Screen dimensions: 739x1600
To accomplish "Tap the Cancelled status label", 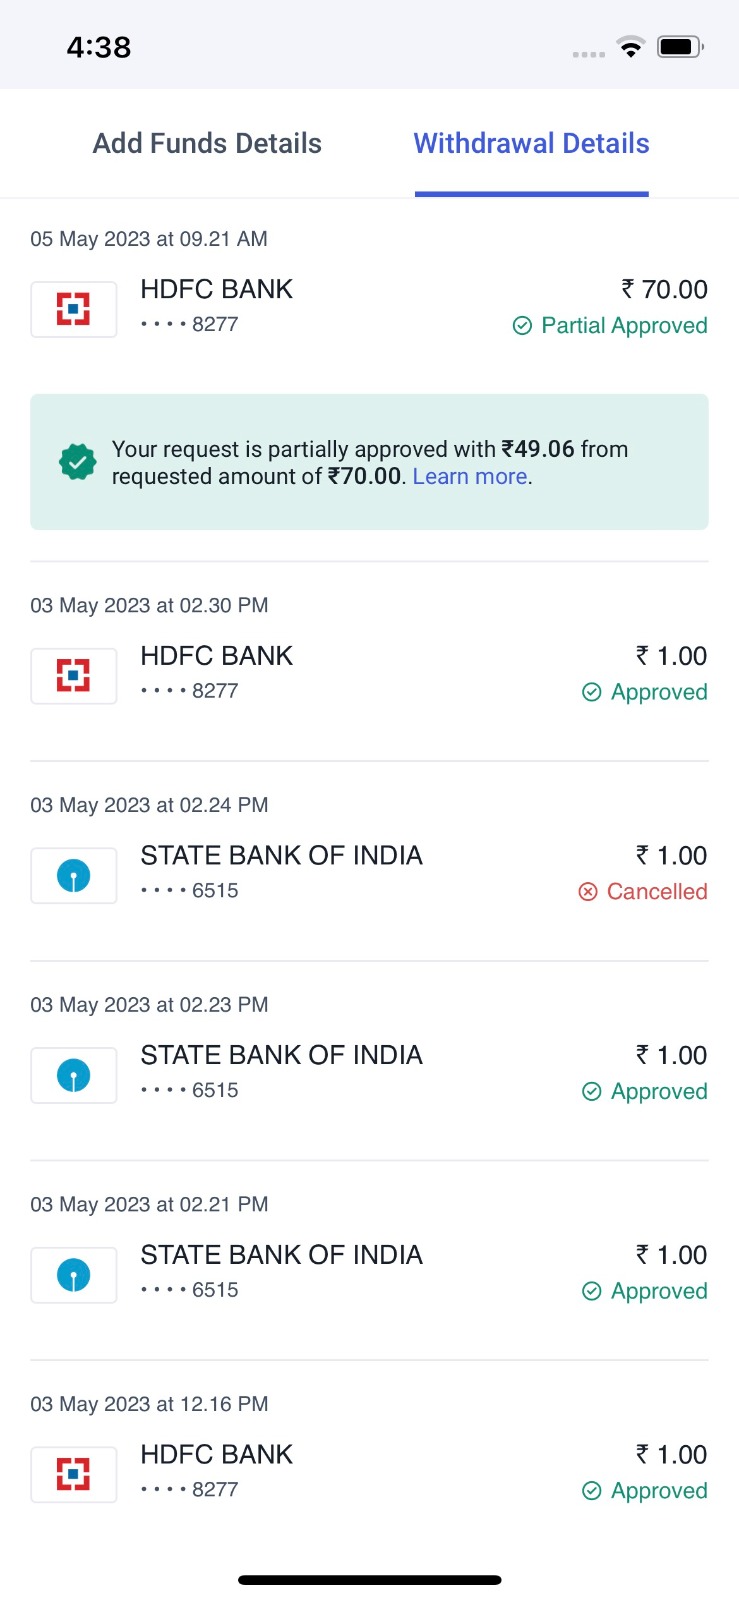I will click(657, 891).
